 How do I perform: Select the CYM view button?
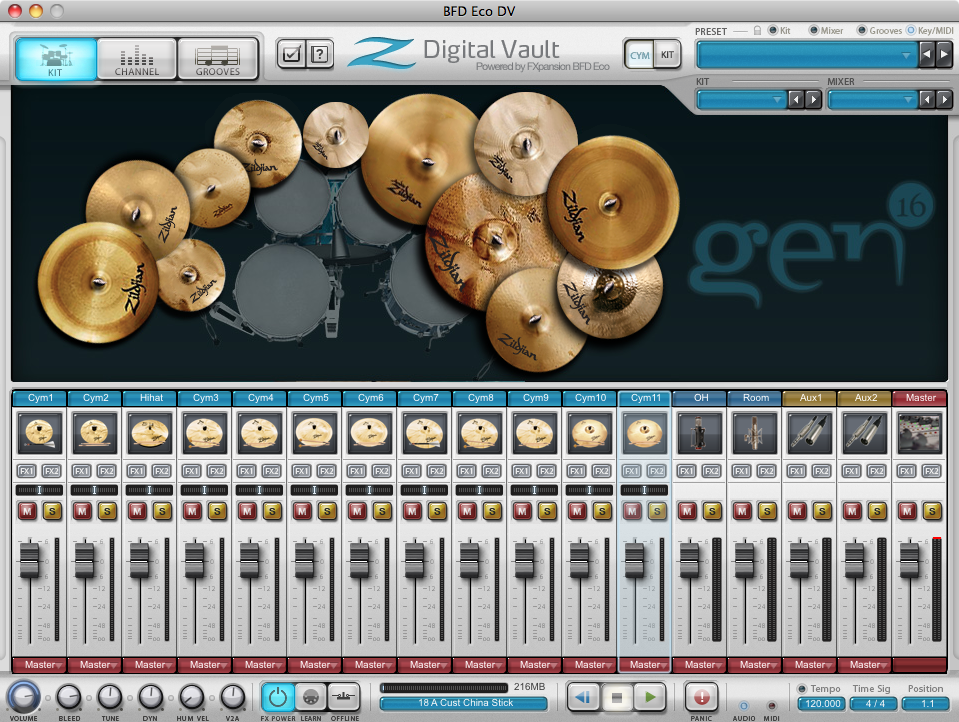[x=639, y=55]
